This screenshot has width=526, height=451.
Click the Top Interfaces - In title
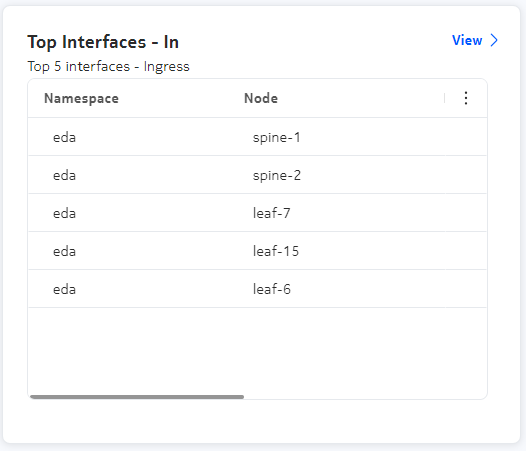pos(103,42)
